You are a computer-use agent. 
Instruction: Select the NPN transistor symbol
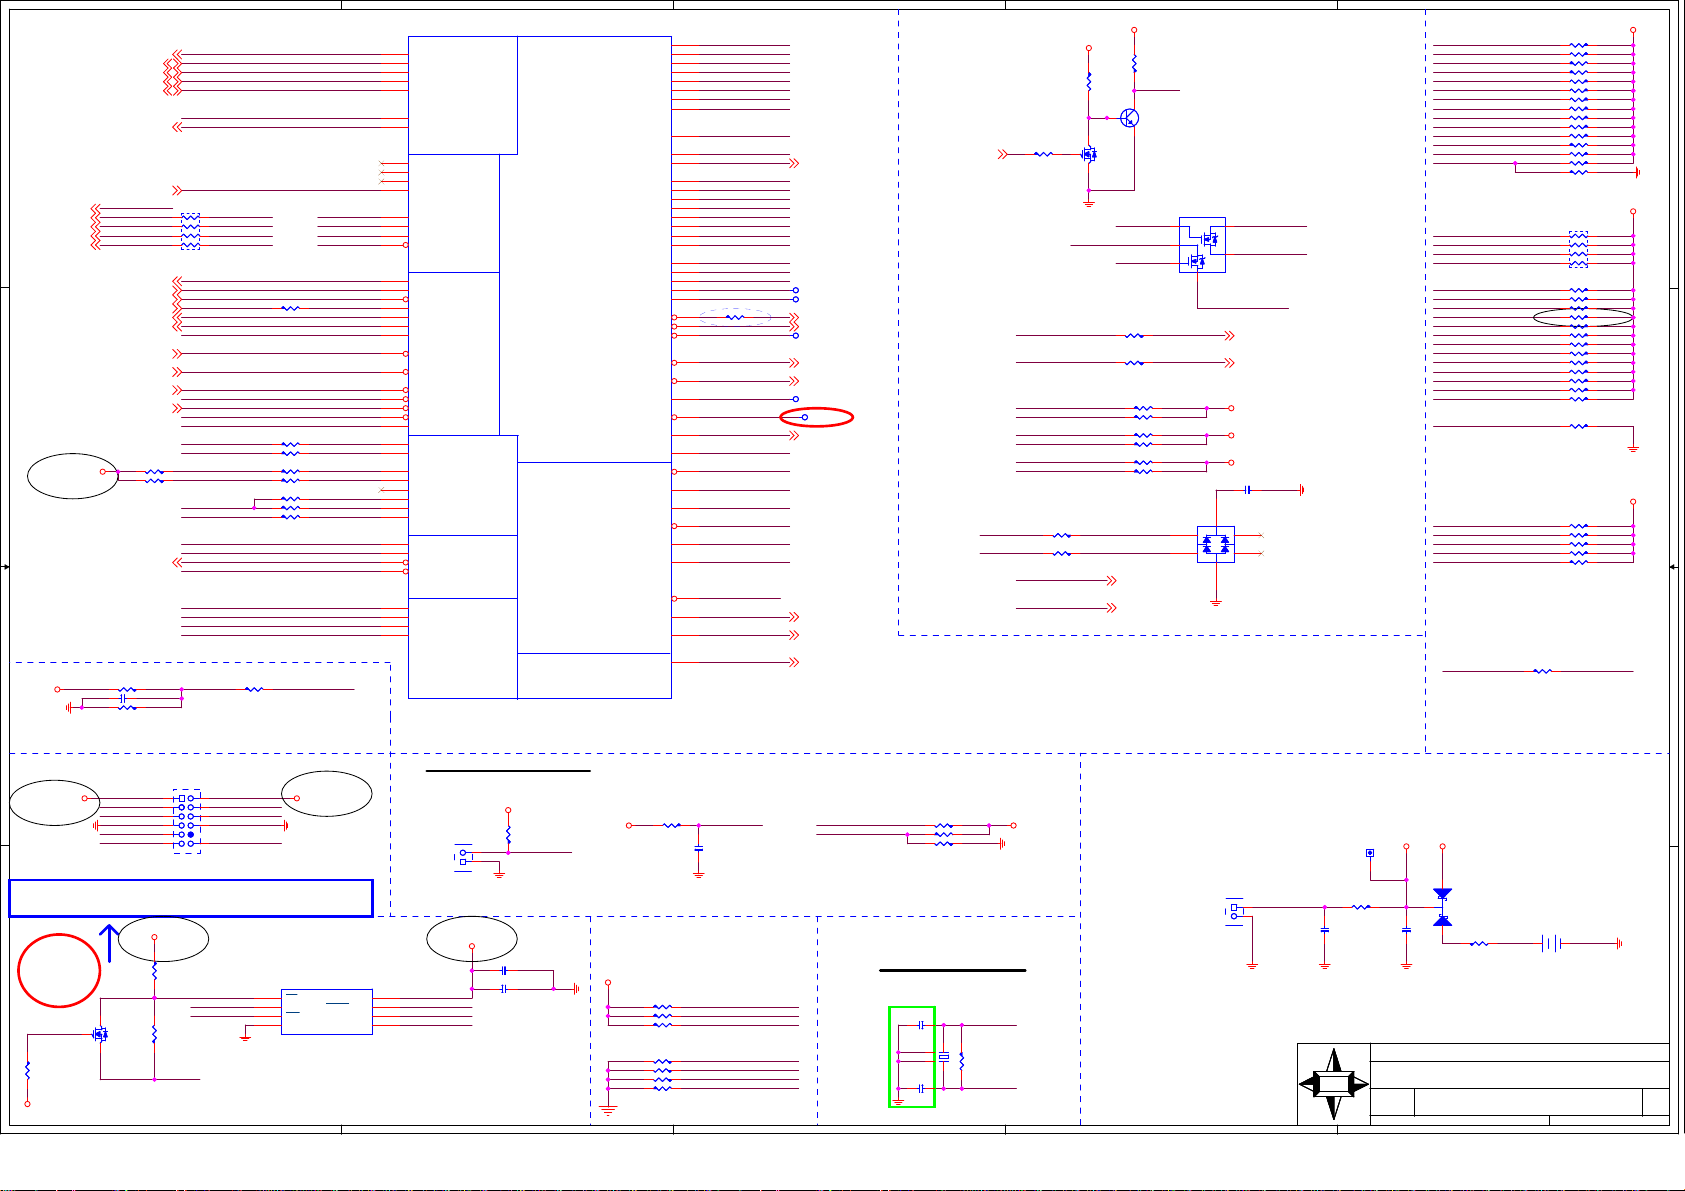[1130, 118]
